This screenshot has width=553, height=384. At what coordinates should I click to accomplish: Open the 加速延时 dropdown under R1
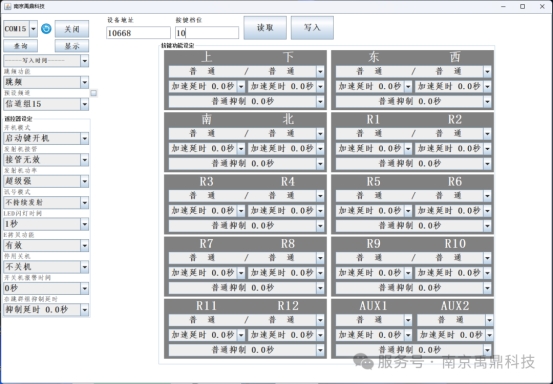click(374, 148)
